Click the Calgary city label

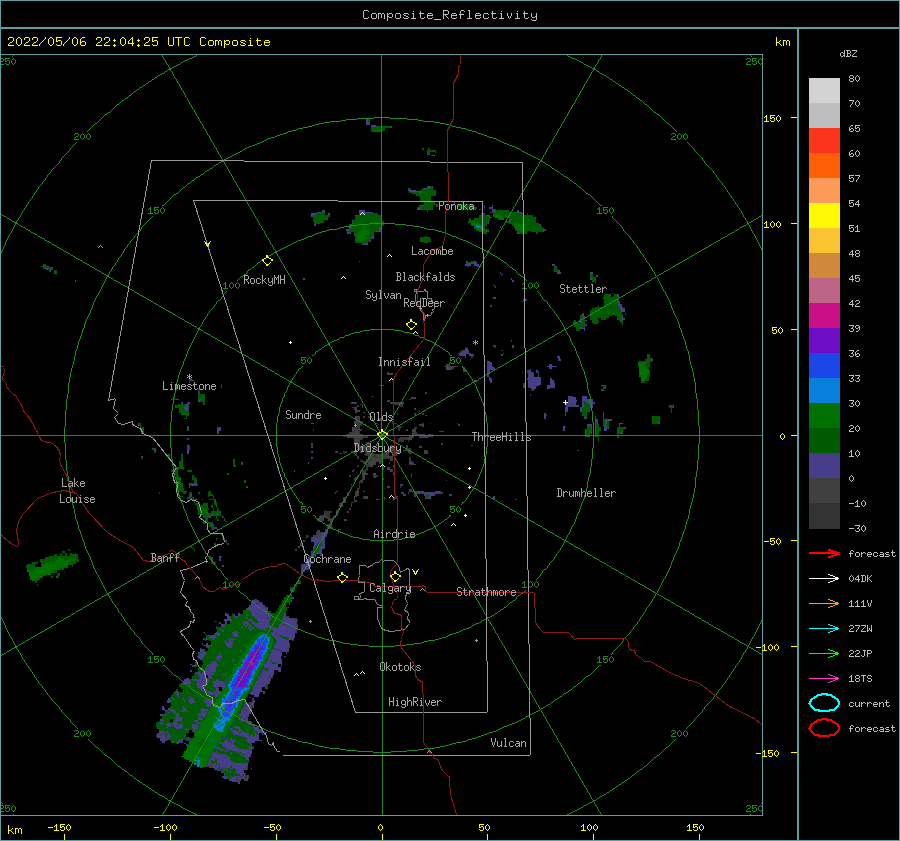pos(390,588)
